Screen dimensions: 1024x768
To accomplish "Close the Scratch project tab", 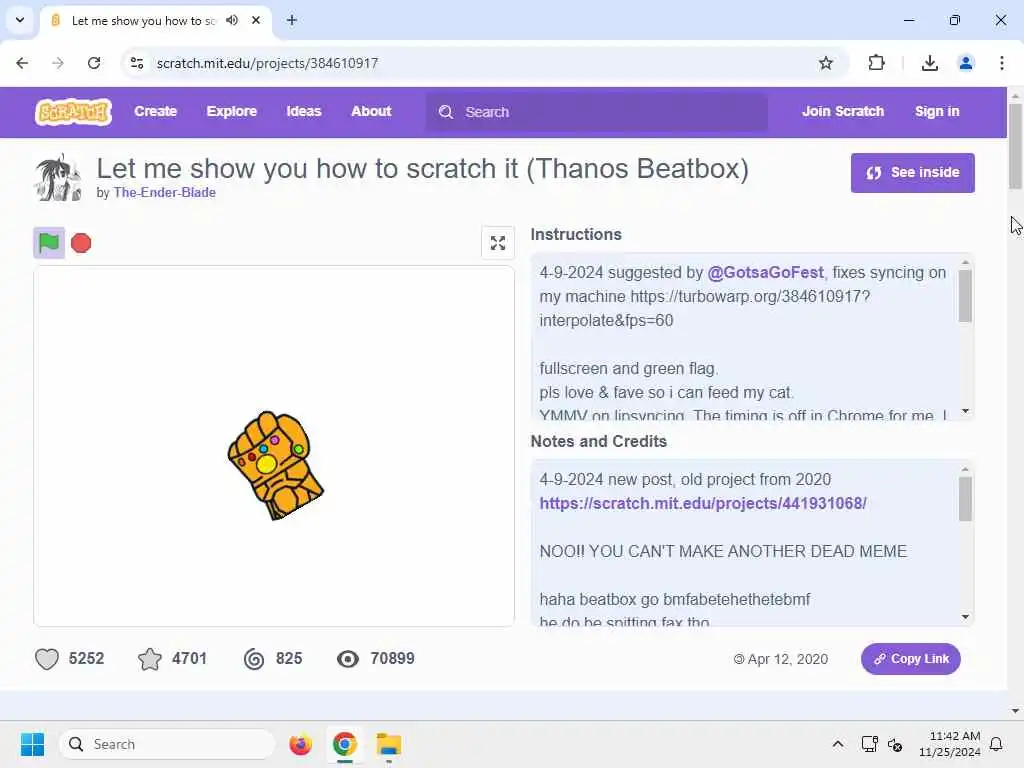I will point(256,20).
